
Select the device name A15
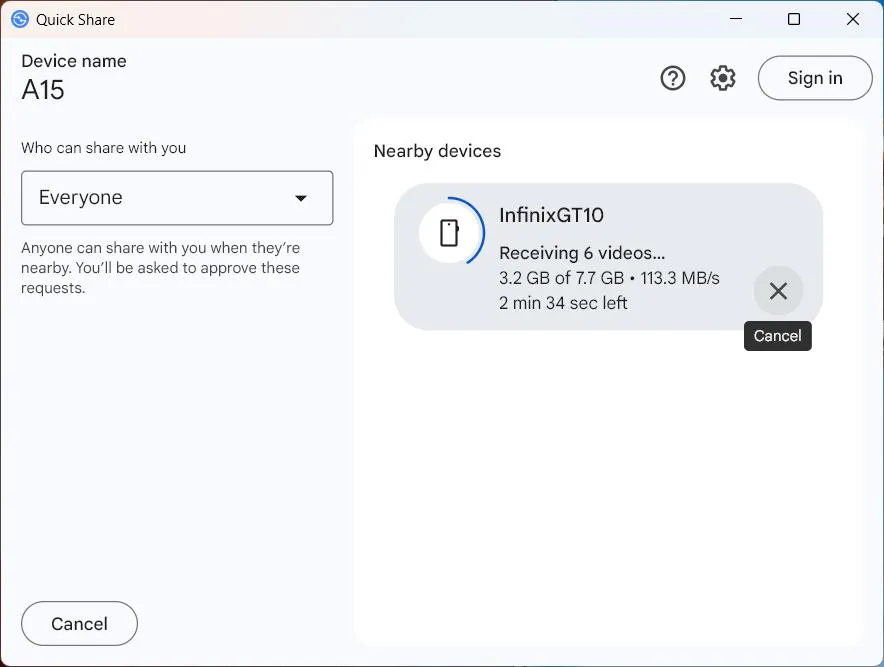(43, 90)
